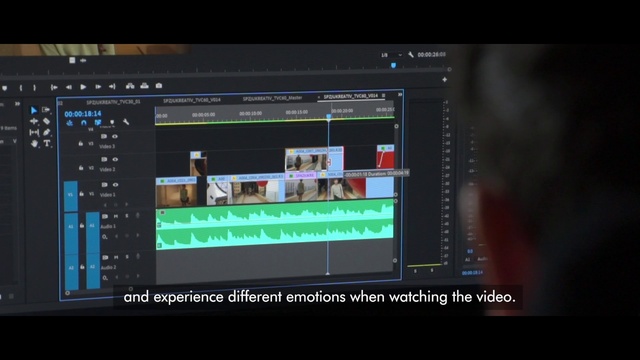Select the Razor tool
640x360 pixels.
pyautogui.click(x=46, y=121)
